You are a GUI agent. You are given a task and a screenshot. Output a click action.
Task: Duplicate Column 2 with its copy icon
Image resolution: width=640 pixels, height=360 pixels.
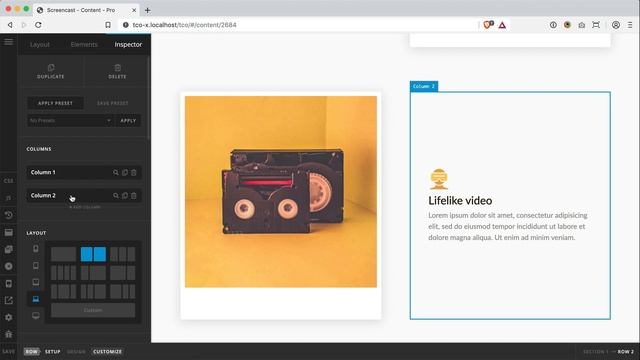125,196
